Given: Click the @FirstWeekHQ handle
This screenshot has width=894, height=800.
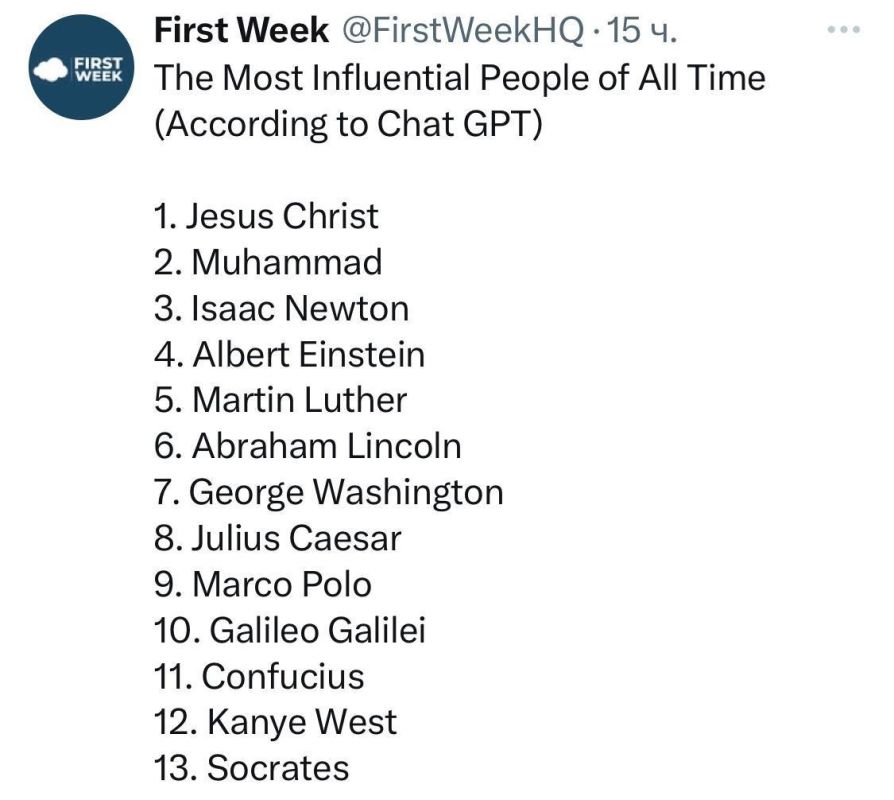Looking at the screenshot, I should 463,31.
